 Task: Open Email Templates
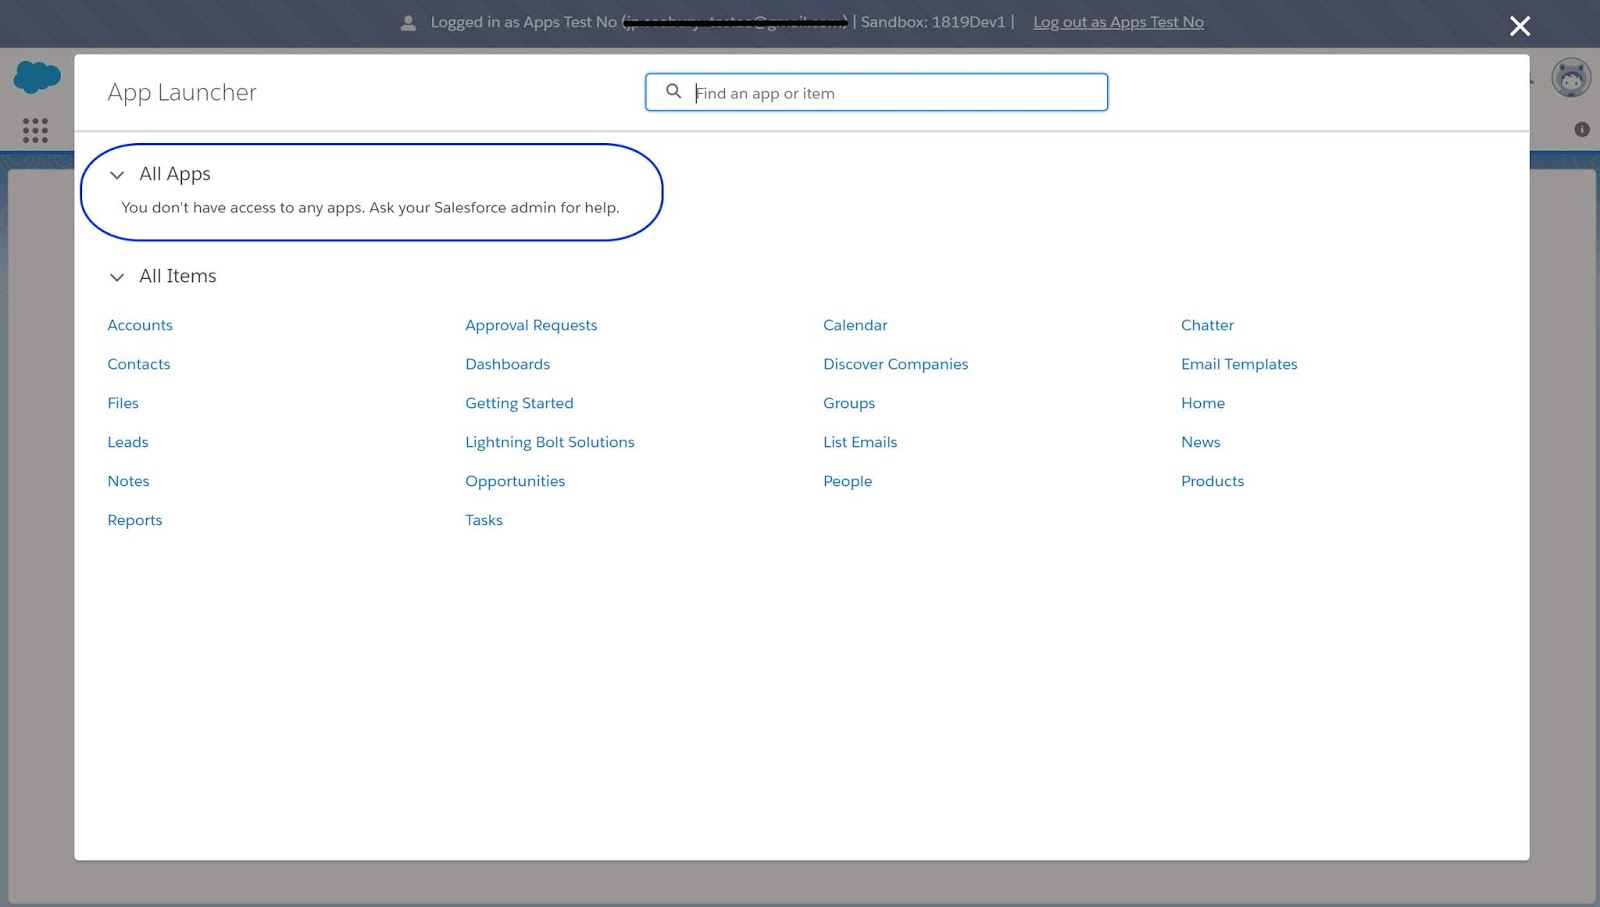coord(1239,364)
